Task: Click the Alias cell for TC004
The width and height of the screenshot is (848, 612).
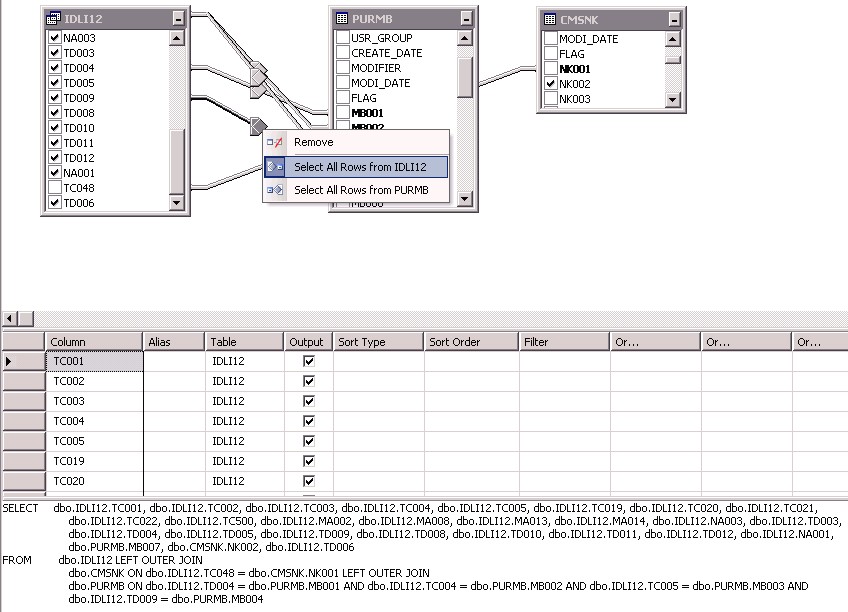Action: tap(174, 421)
